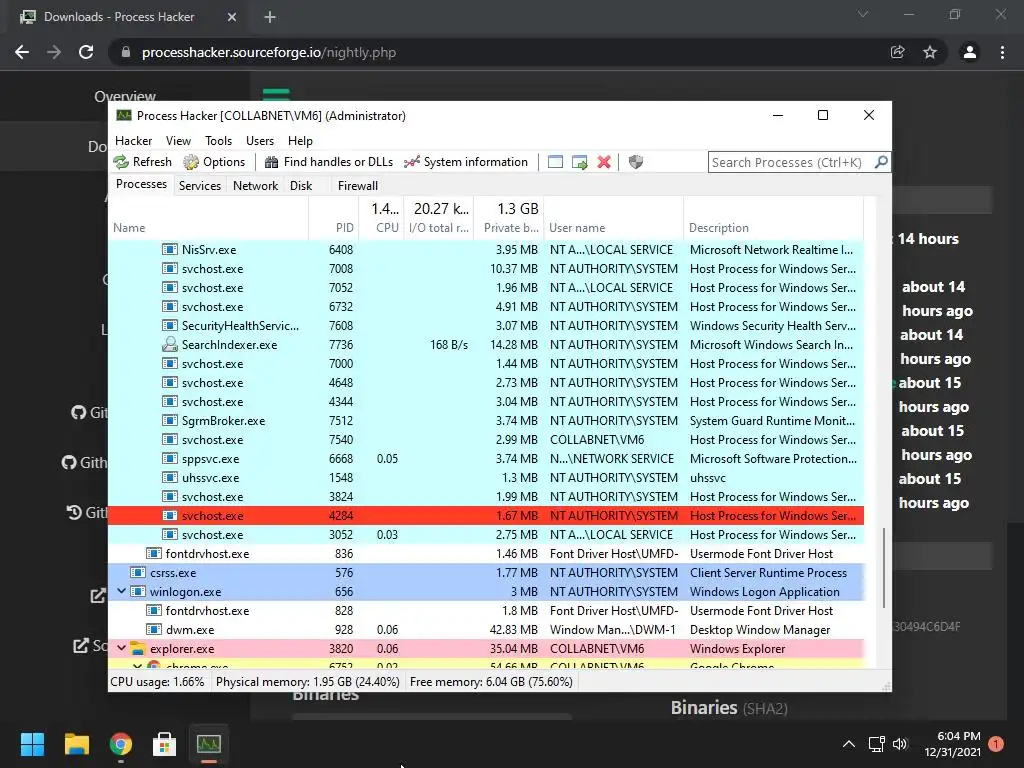1024x768 pixels.
Task: Click Free memory status bar entry
Action: coord(491,682)
